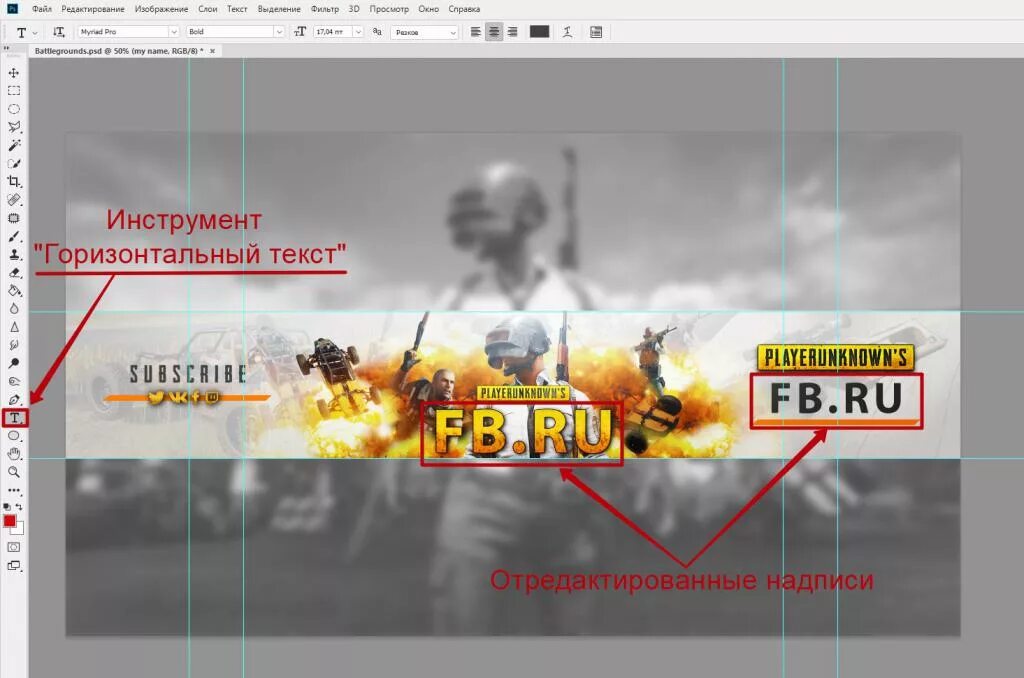Open the tool preset picker arrow

(x=35, y=32)
